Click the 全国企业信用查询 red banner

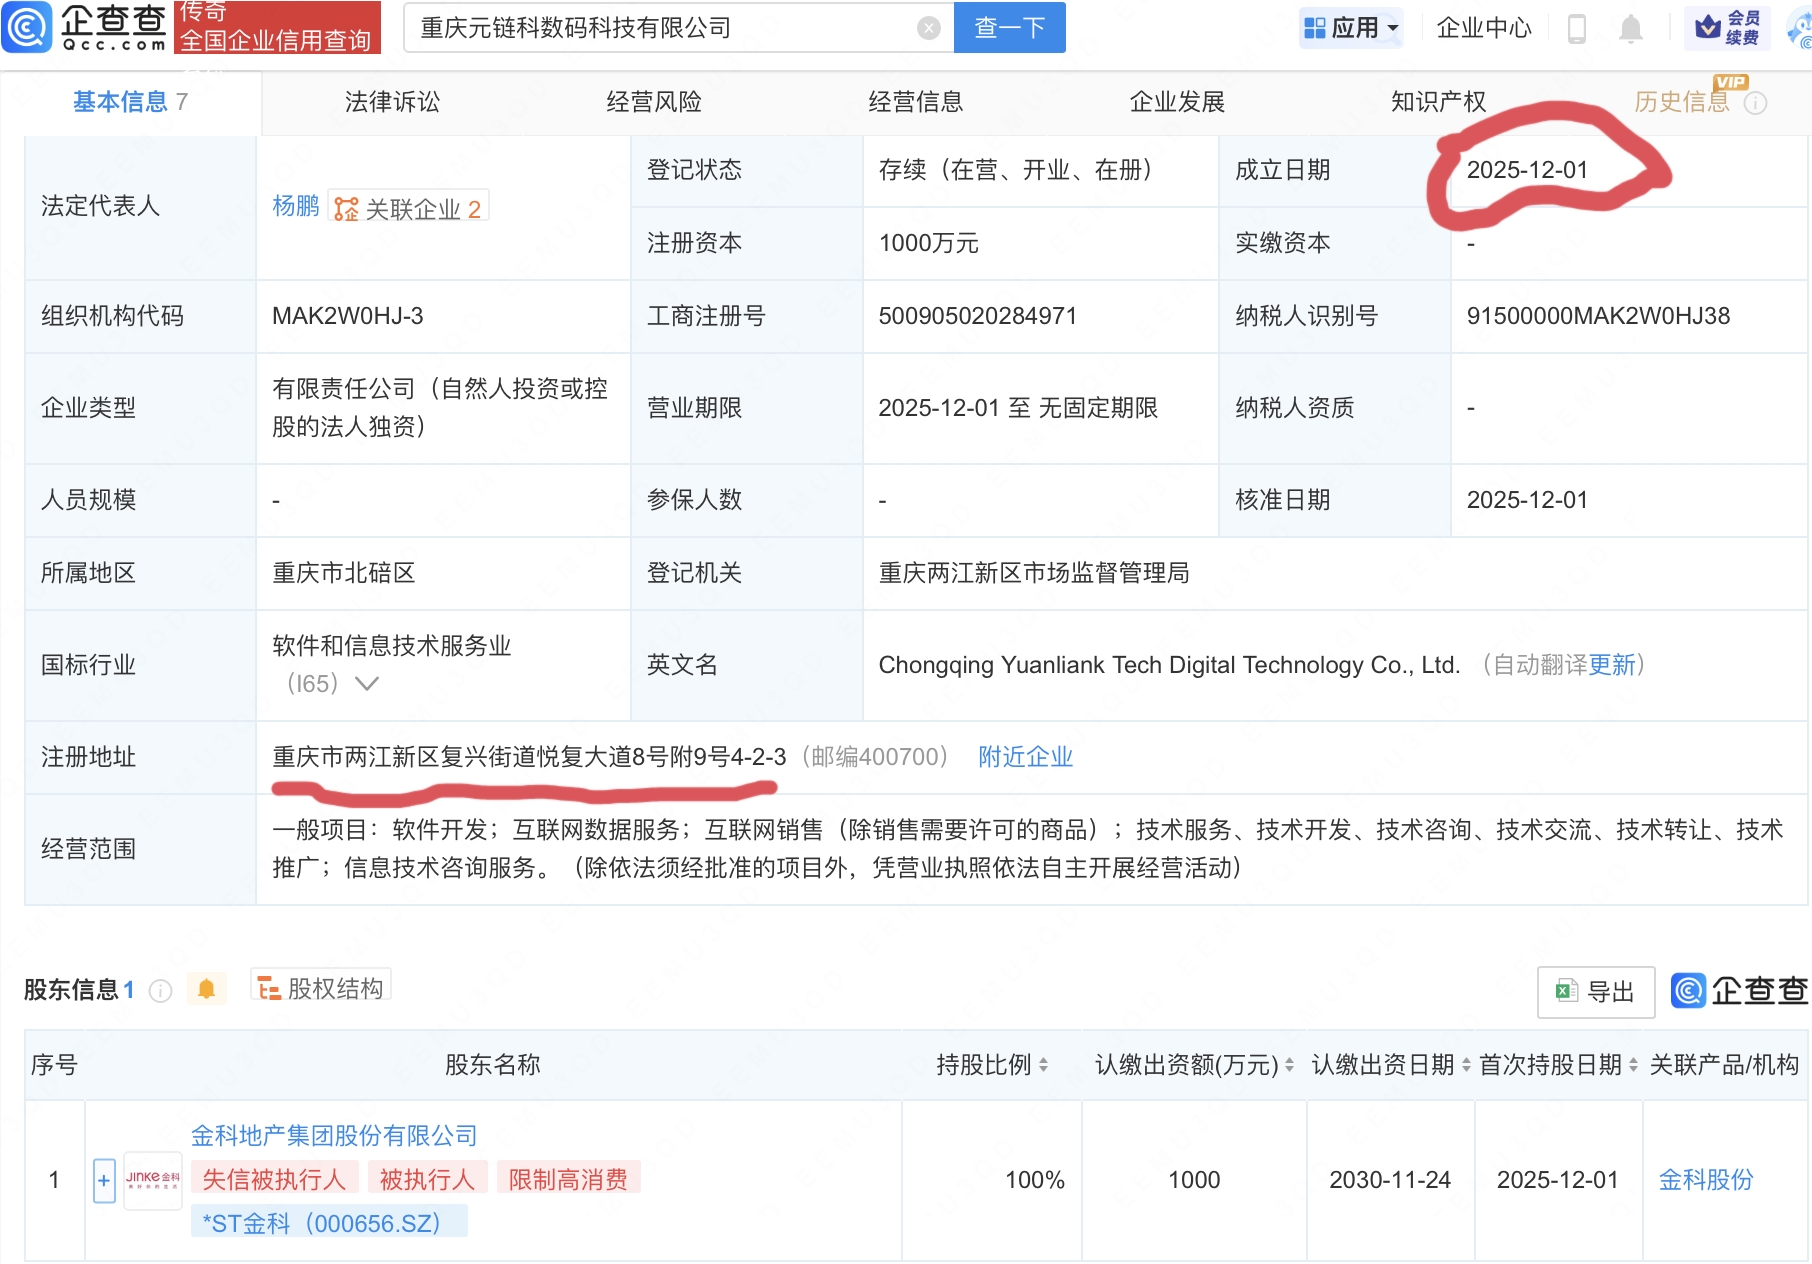277,39
